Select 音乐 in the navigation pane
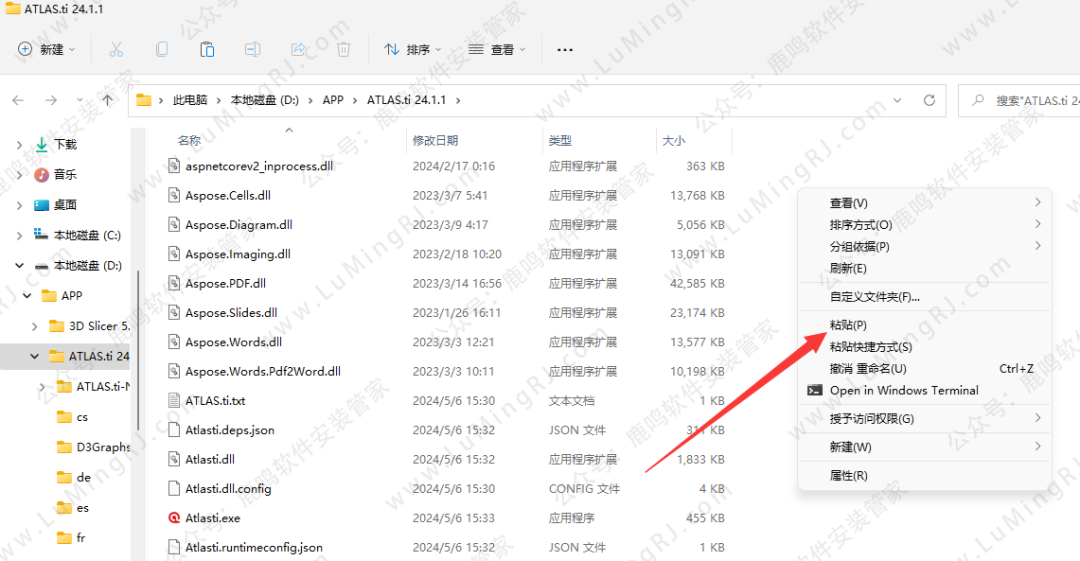The height and width of the screenshot is (561, 1080). (65, 174)
